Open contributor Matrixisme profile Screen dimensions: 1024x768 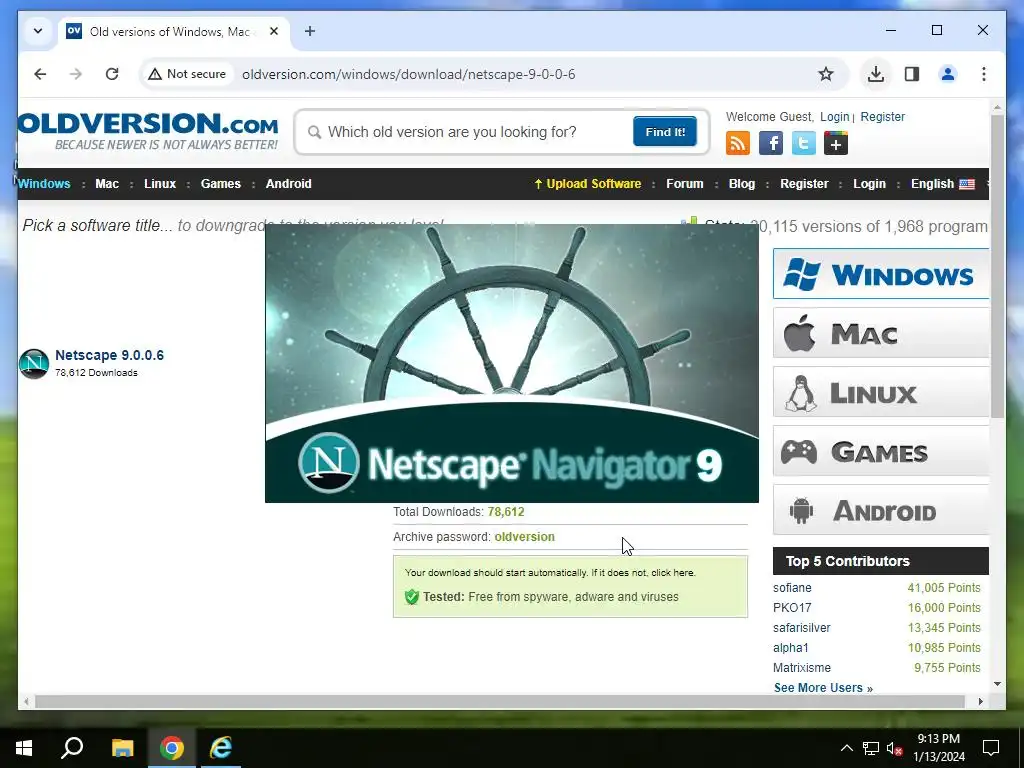(x=802, y=668)
